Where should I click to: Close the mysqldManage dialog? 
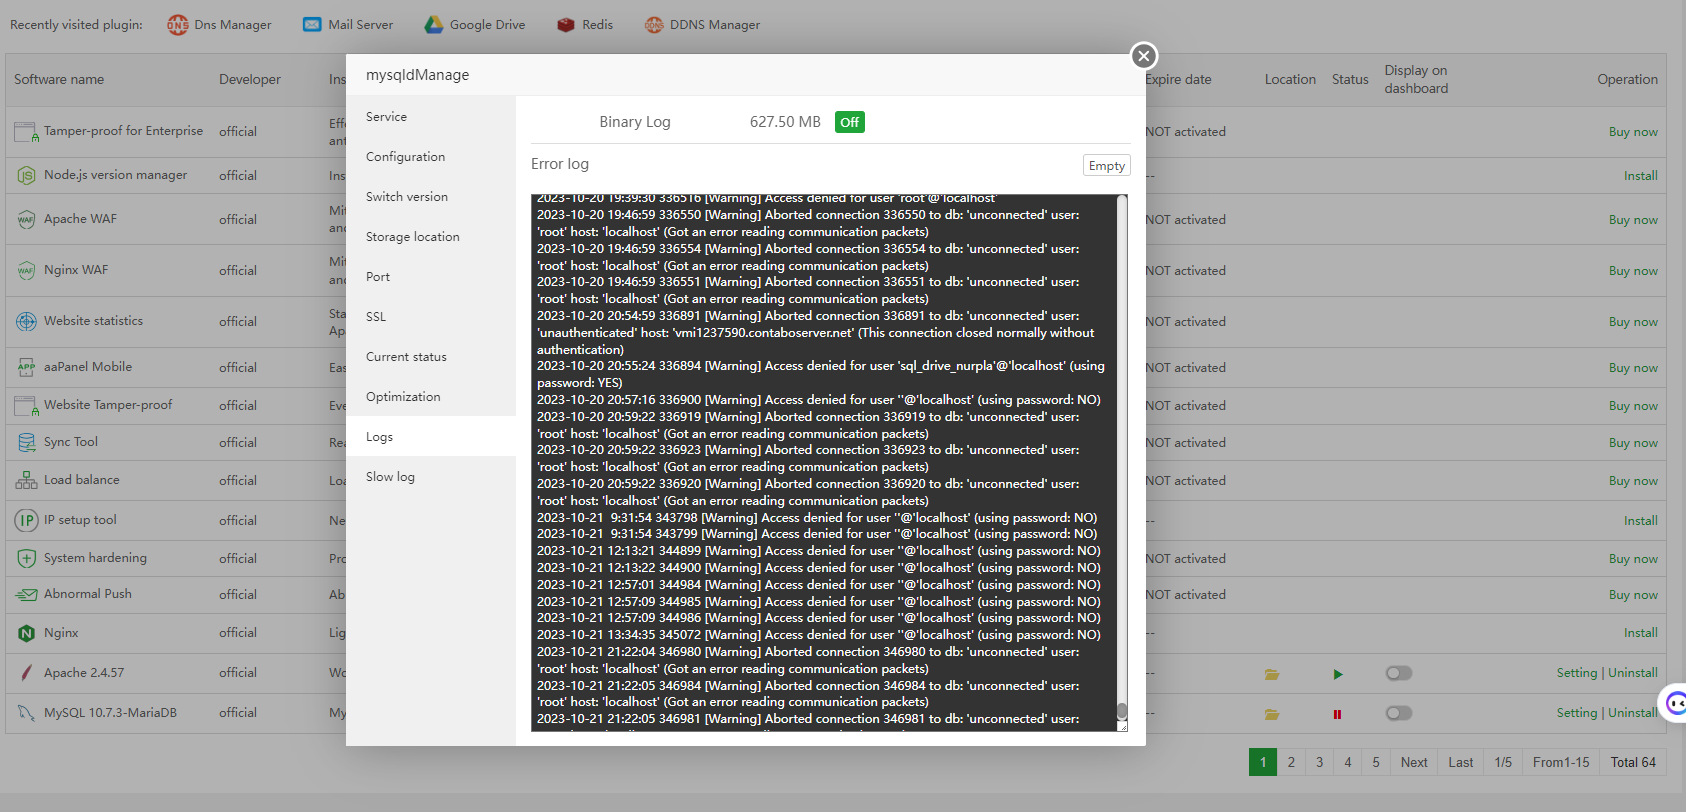click(x=1144, y=56)
